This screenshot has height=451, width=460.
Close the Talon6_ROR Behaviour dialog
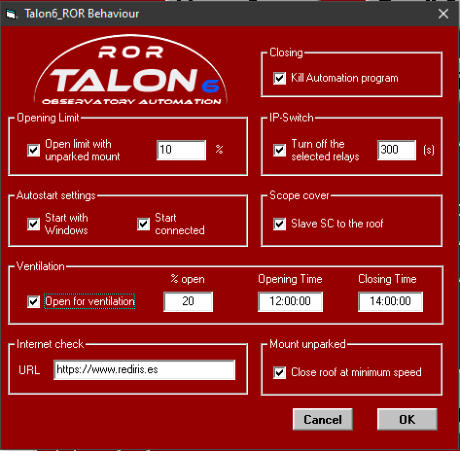click(x=443, y=14)
